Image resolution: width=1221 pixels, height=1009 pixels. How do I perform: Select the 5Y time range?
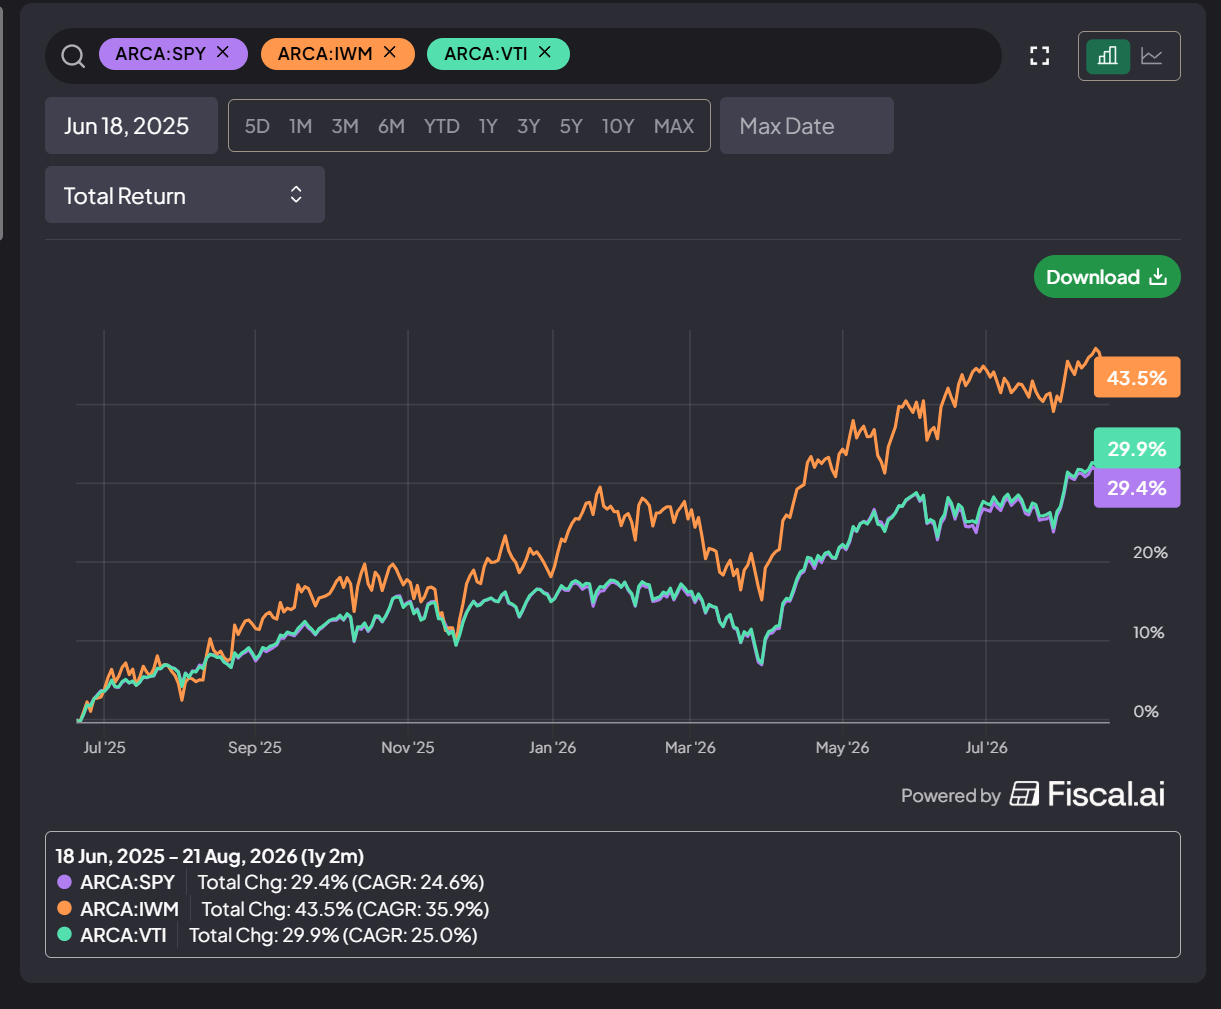(x=571, y=126)
